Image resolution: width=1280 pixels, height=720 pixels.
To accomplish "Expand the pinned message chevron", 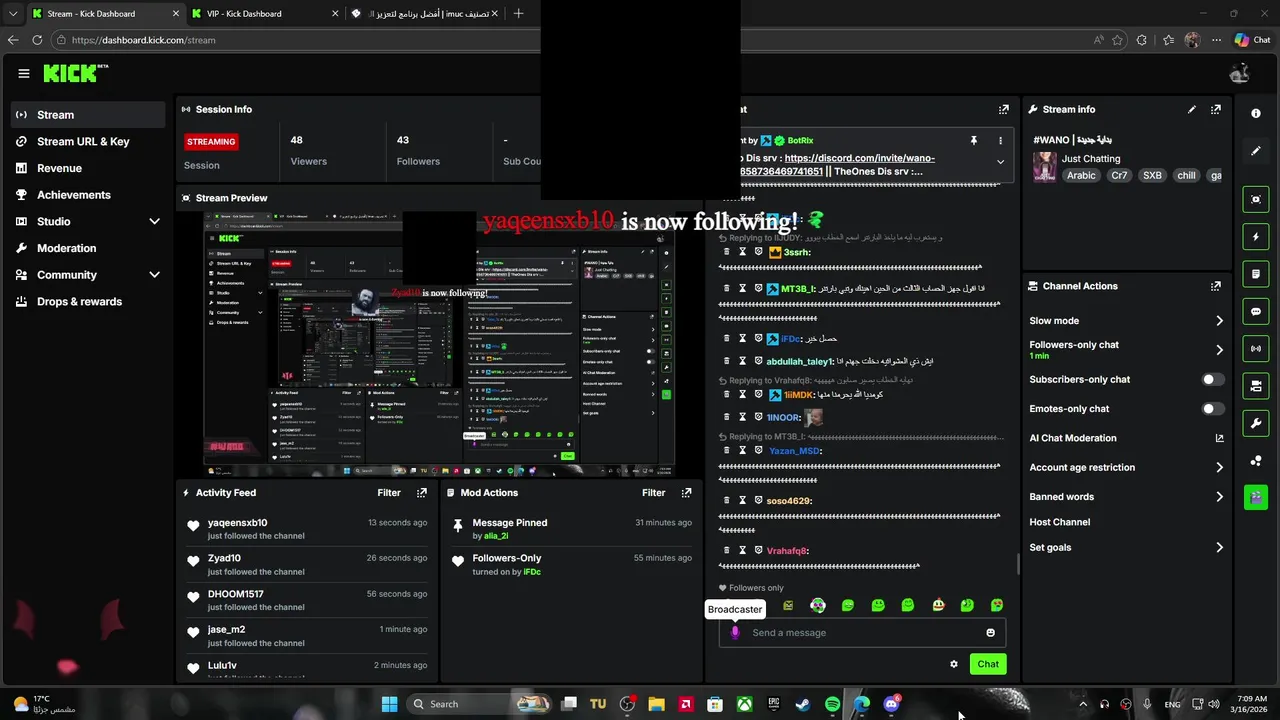I will click(x=1000, y=162).
